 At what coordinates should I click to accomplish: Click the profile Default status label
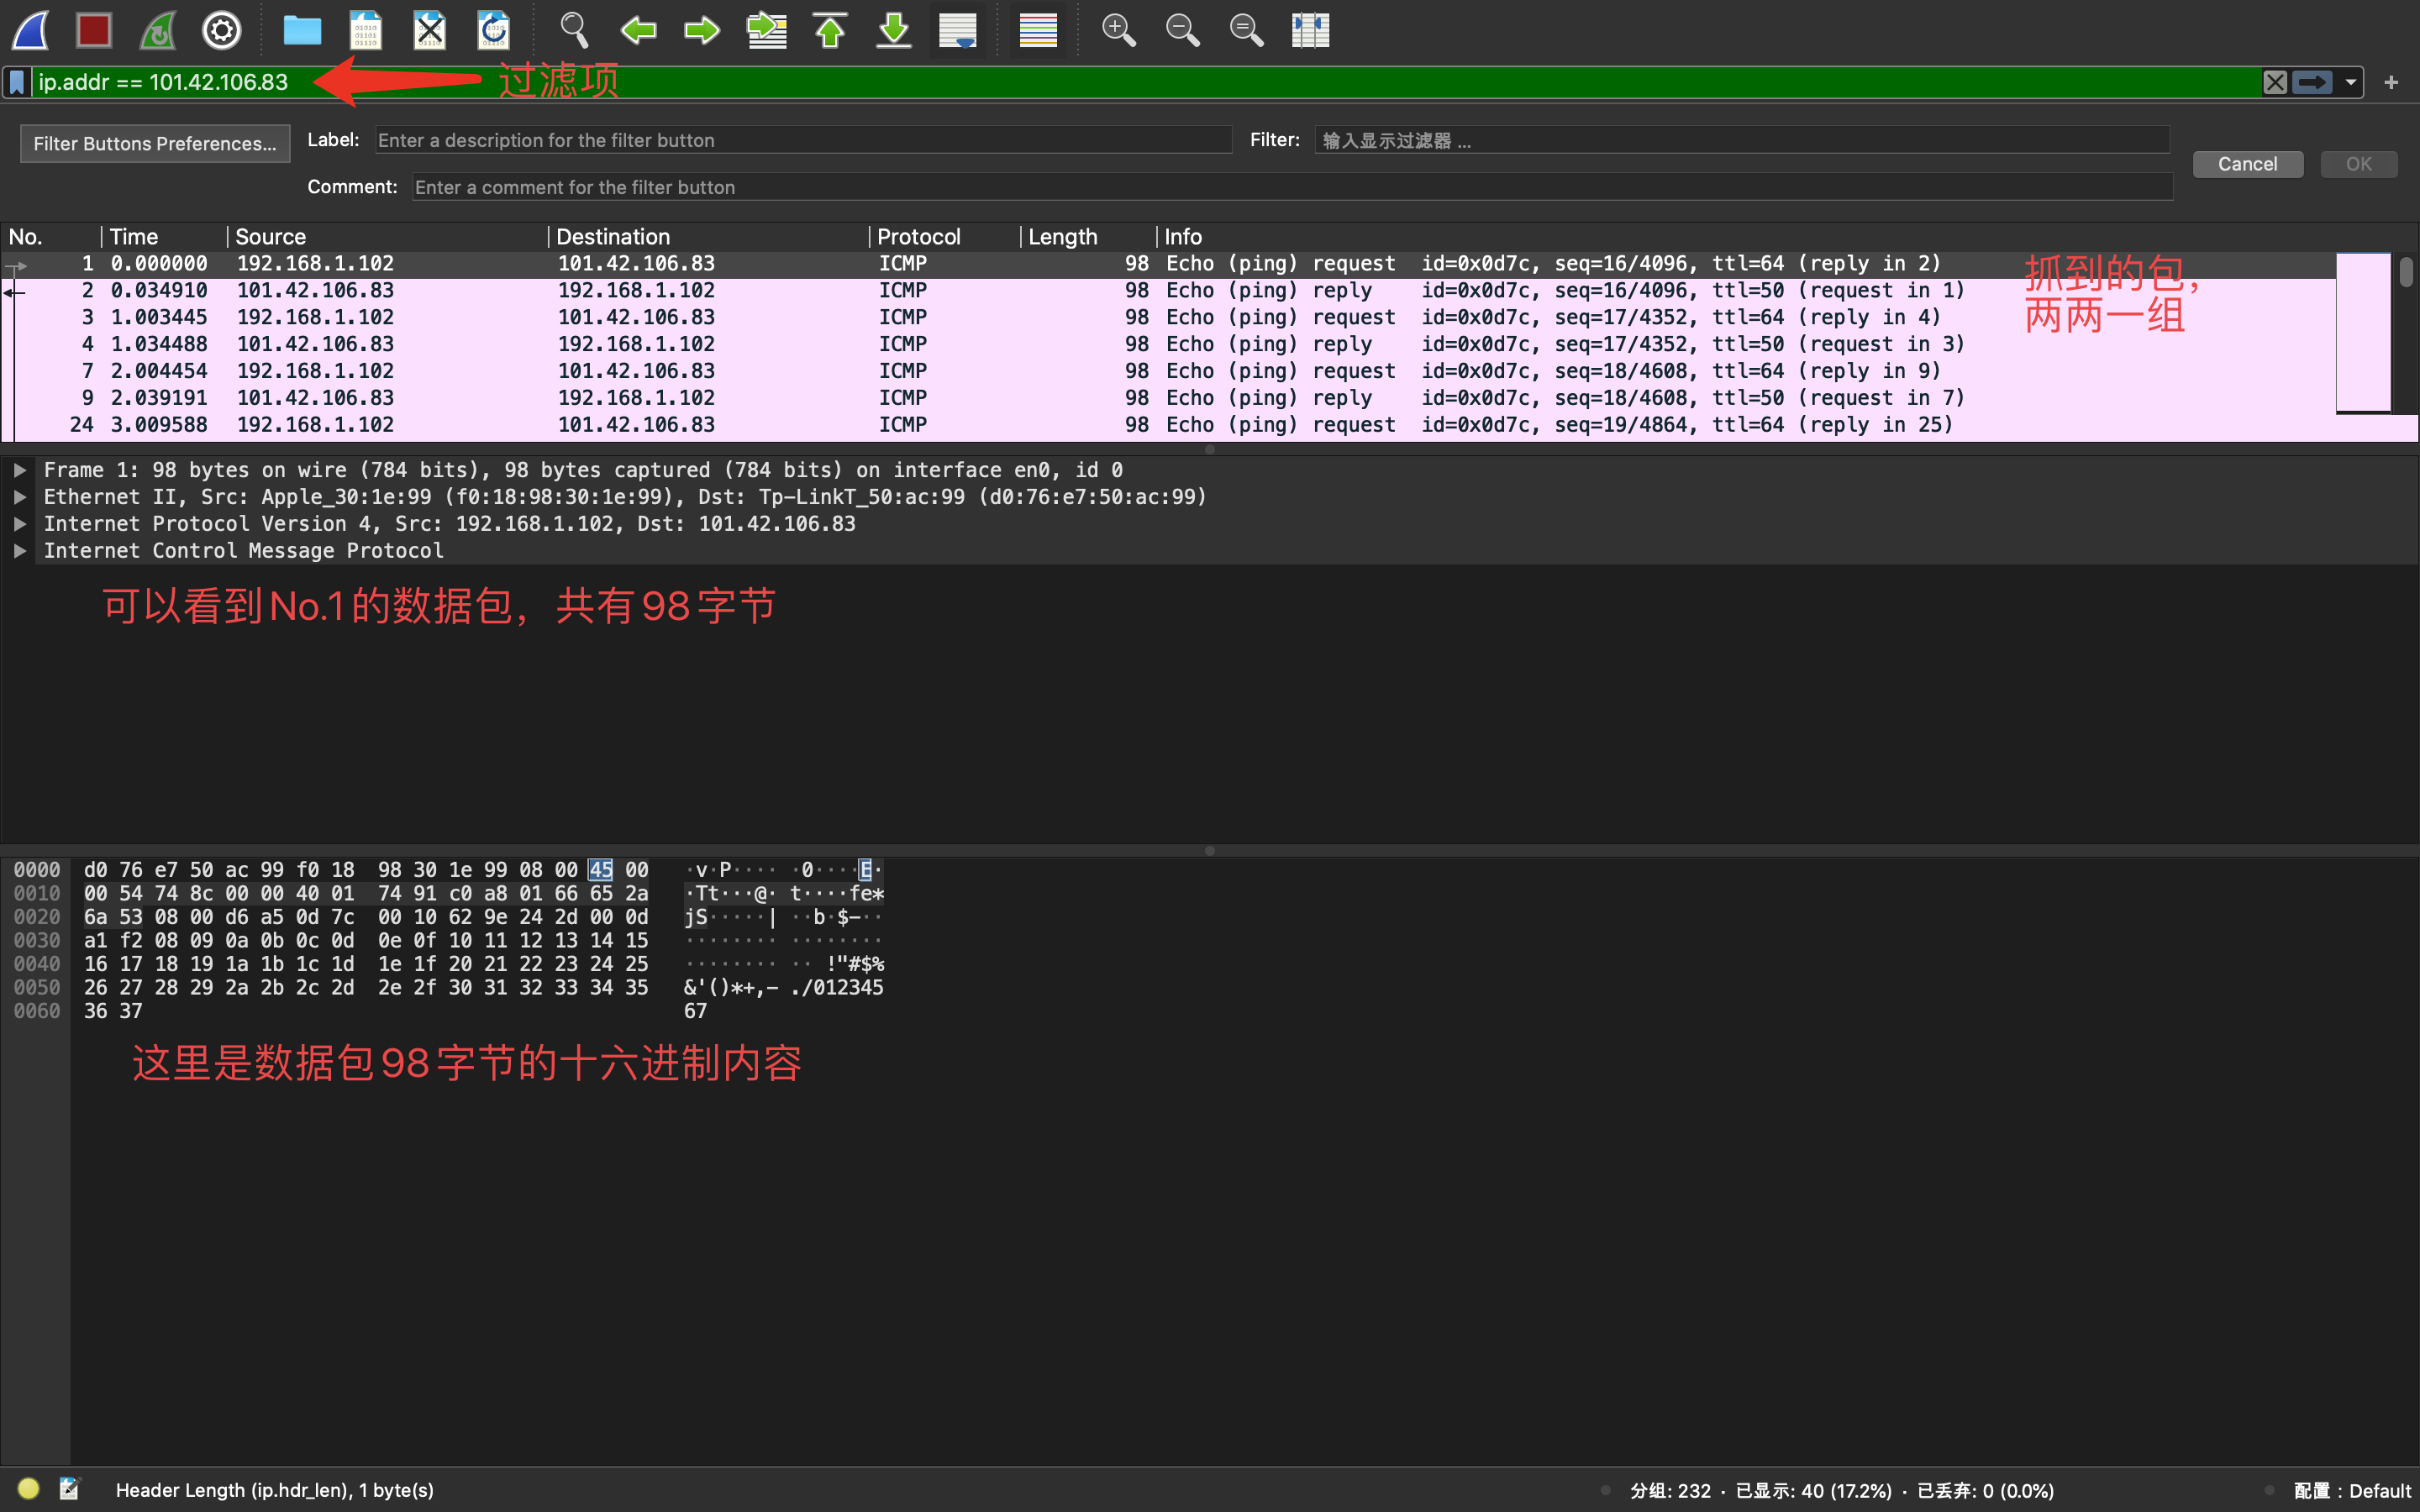coord(2351,1491)
